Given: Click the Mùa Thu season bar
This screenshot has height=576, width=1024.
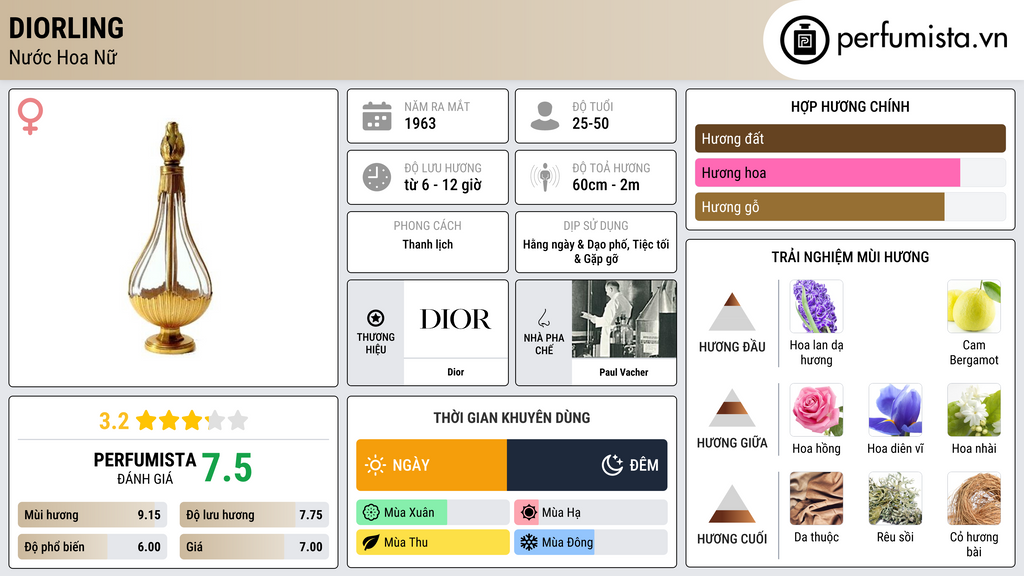Looking at the screenshot, I should point(432,543).
